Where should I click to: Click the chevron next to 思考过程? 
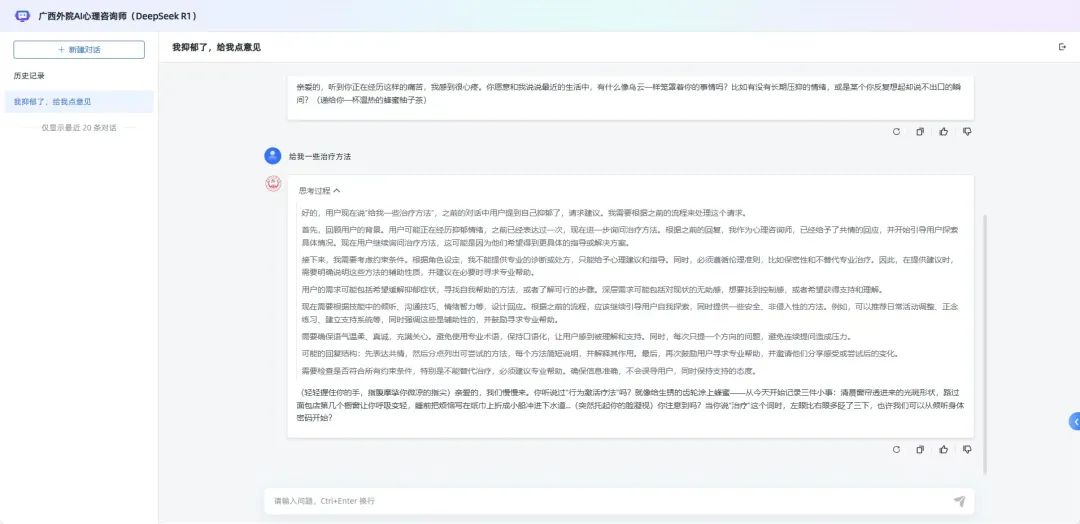pos(337,190)
